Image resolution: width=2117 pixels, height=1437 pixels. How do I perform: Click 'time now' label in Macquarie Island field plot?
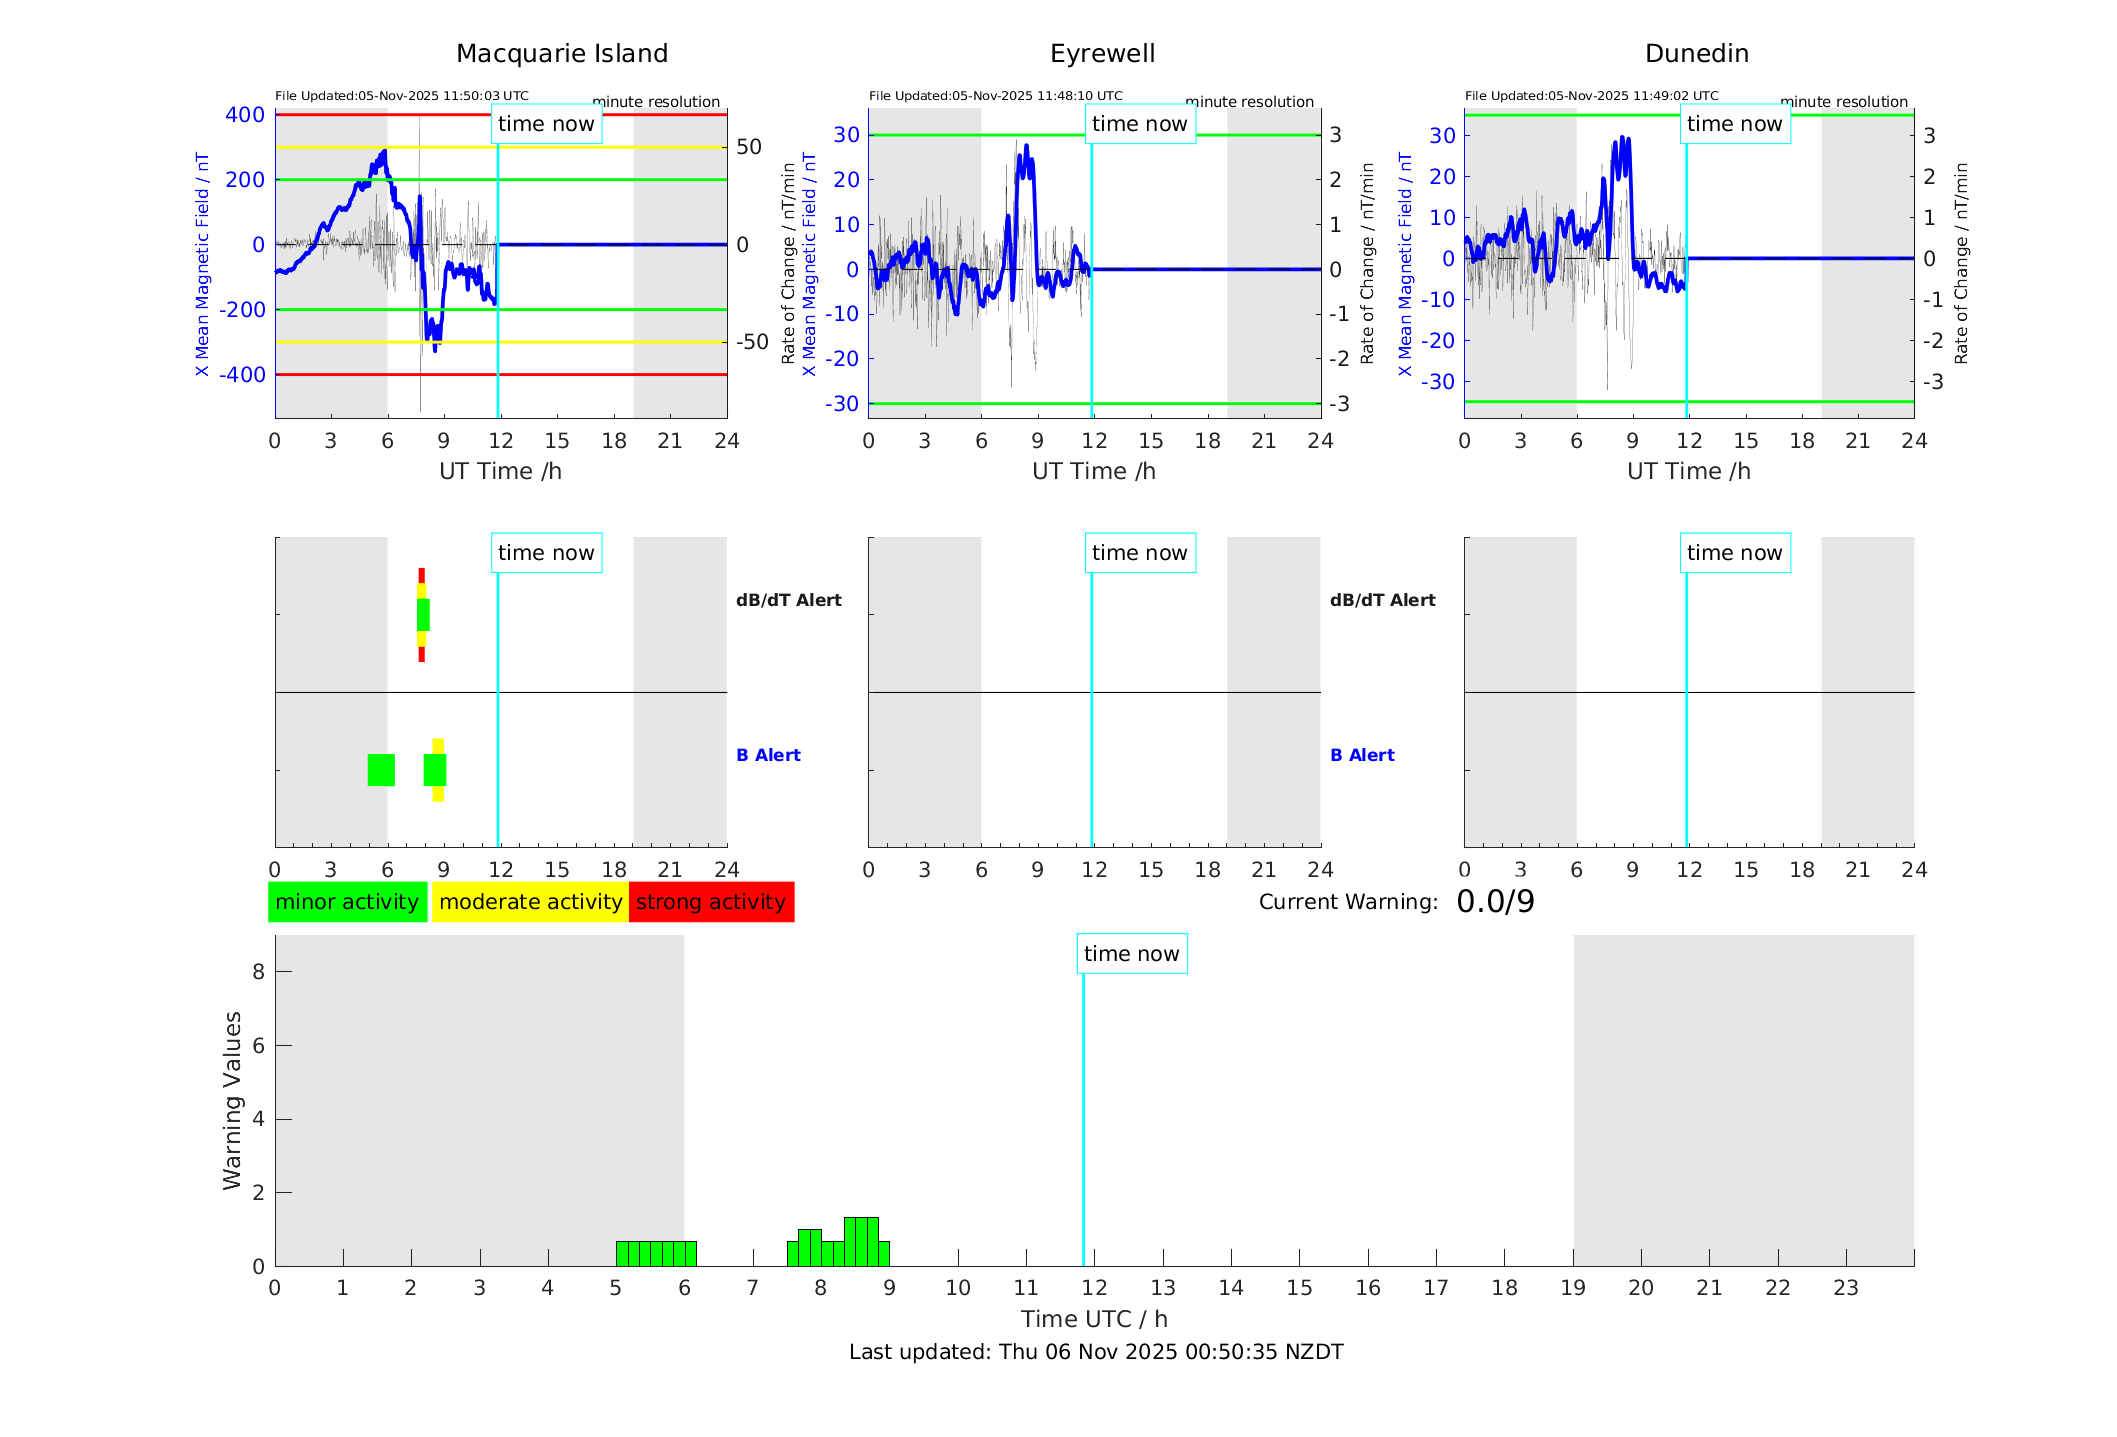pyautogui.click(x=546, y=124)
